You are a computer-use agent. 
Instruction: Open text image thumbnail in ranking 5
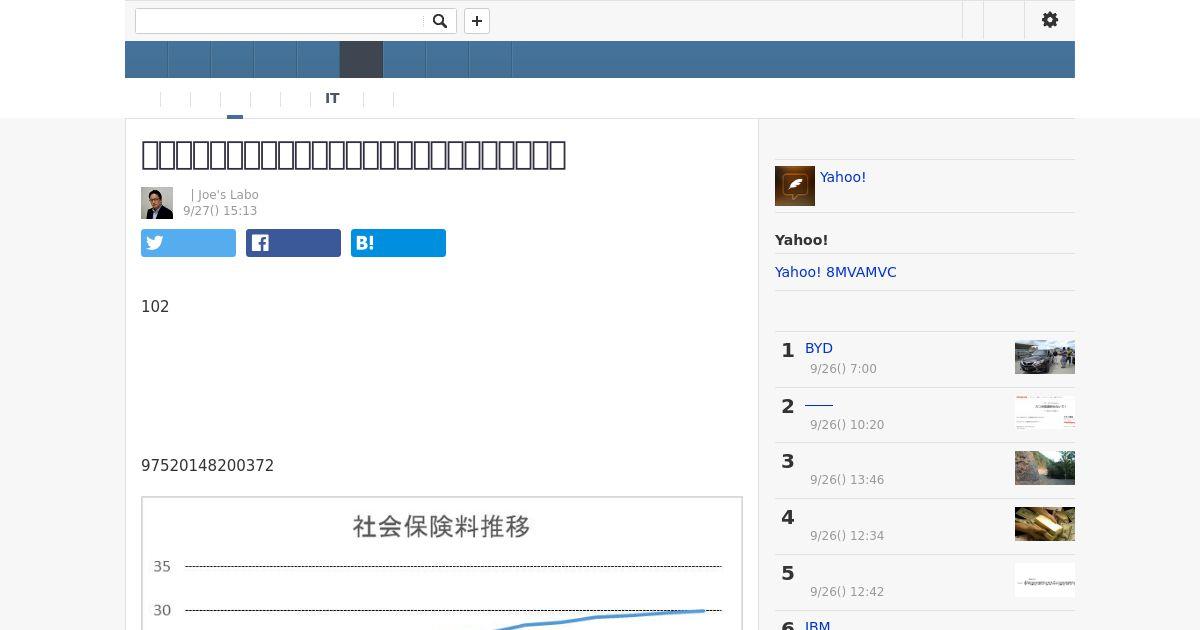click(x=1045, y=580)
